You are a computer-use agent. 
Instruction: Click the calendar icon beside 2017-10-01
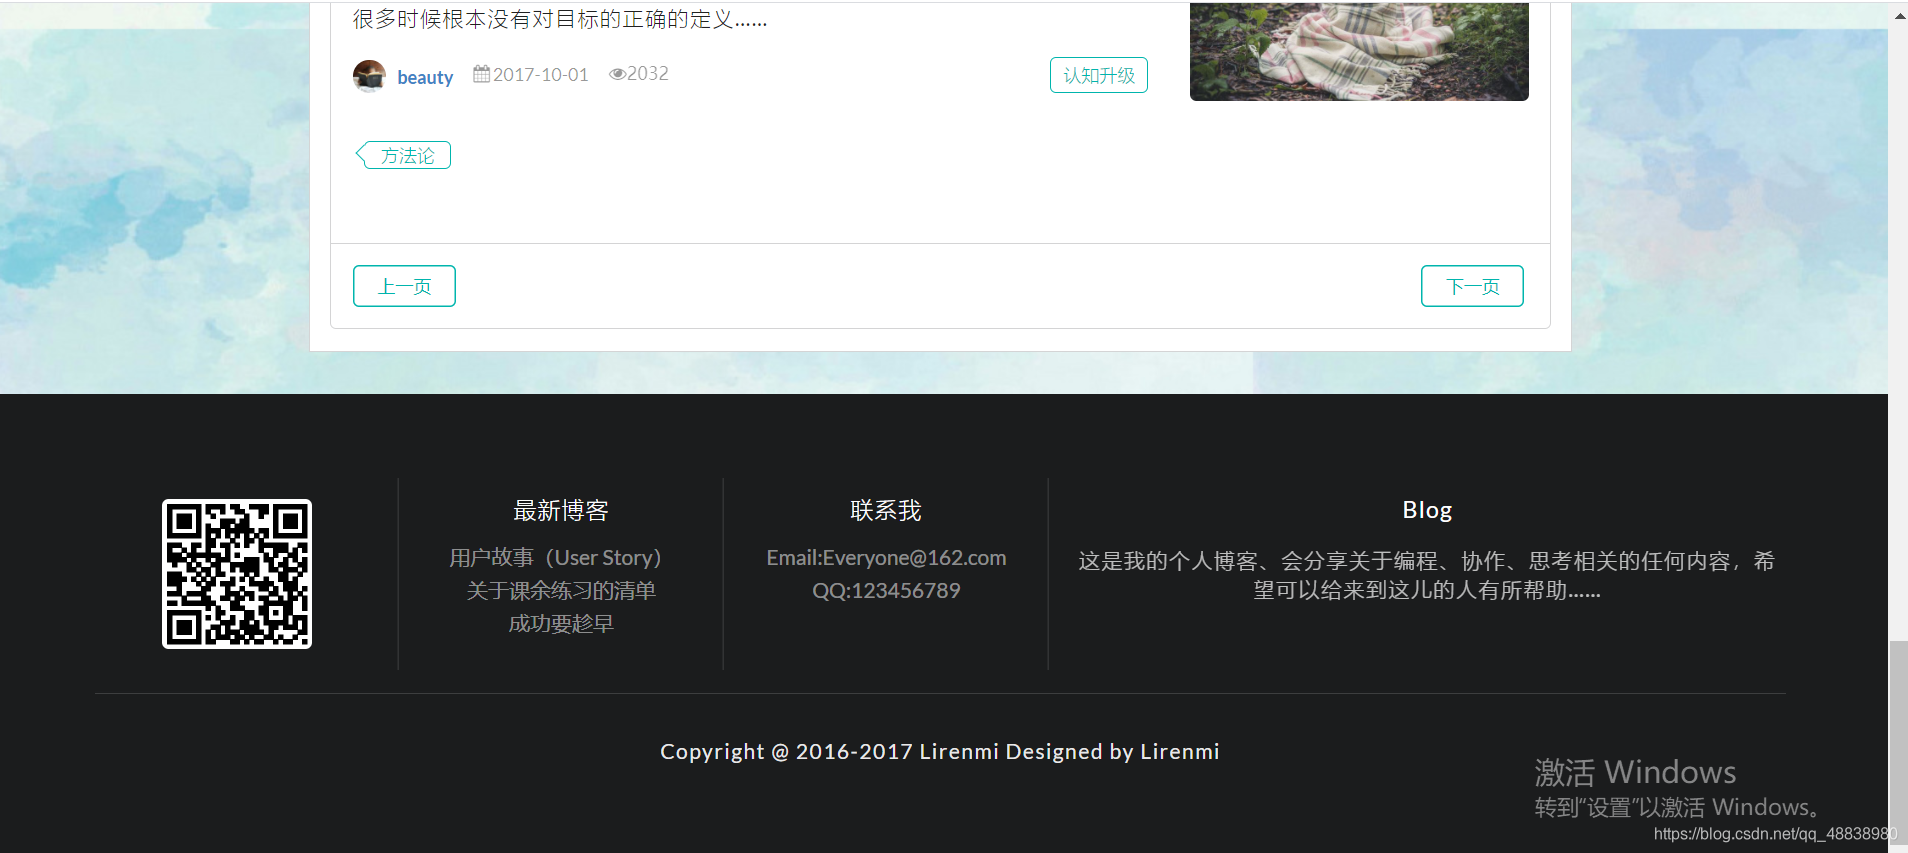pos(481,74)
